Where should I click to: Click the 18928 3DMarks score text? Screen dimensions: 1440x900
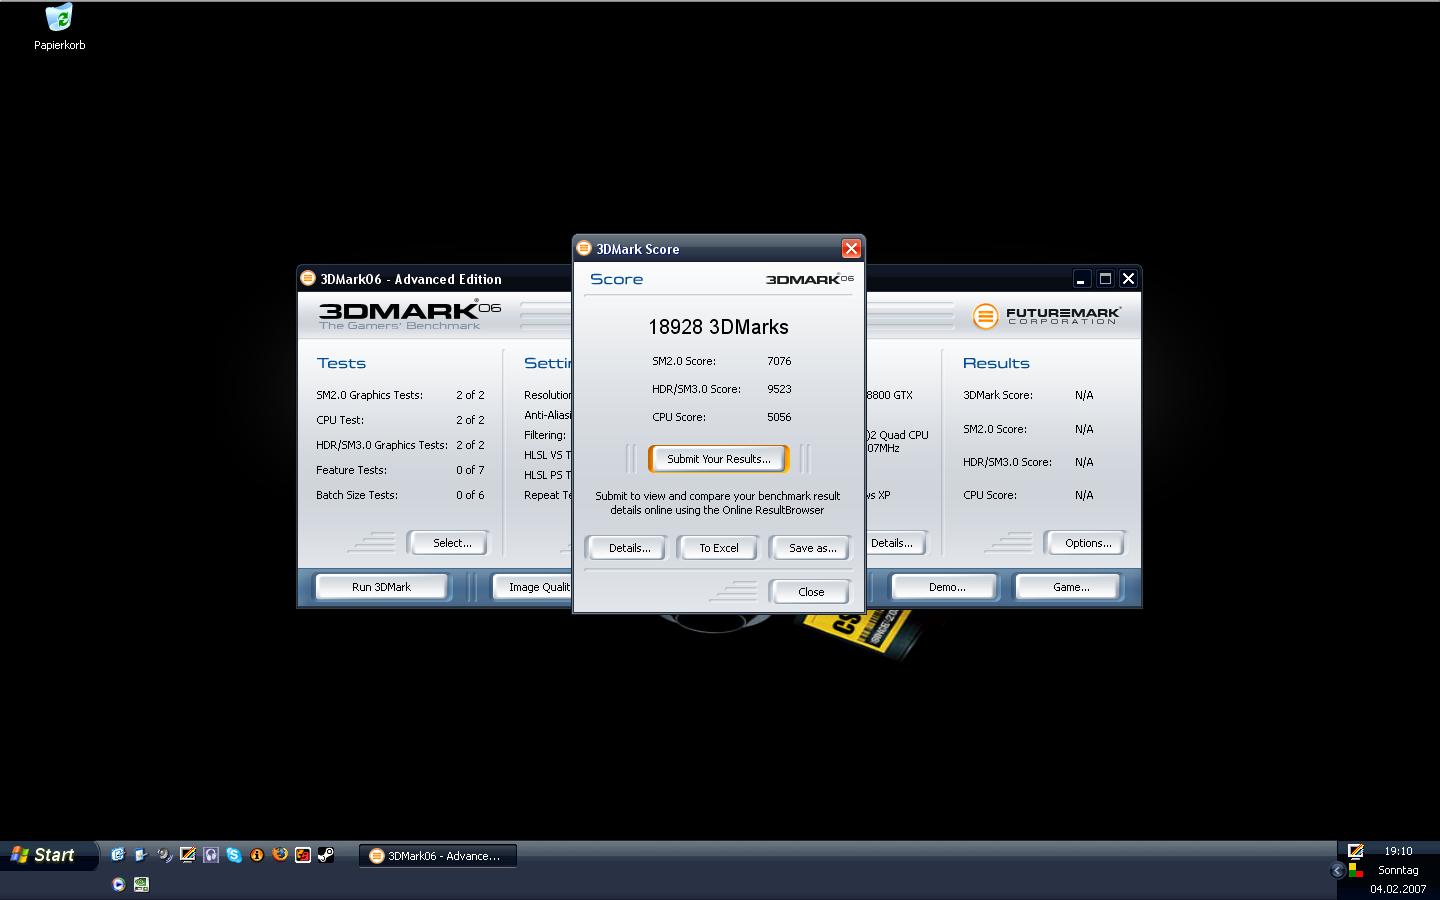(718, 327)
